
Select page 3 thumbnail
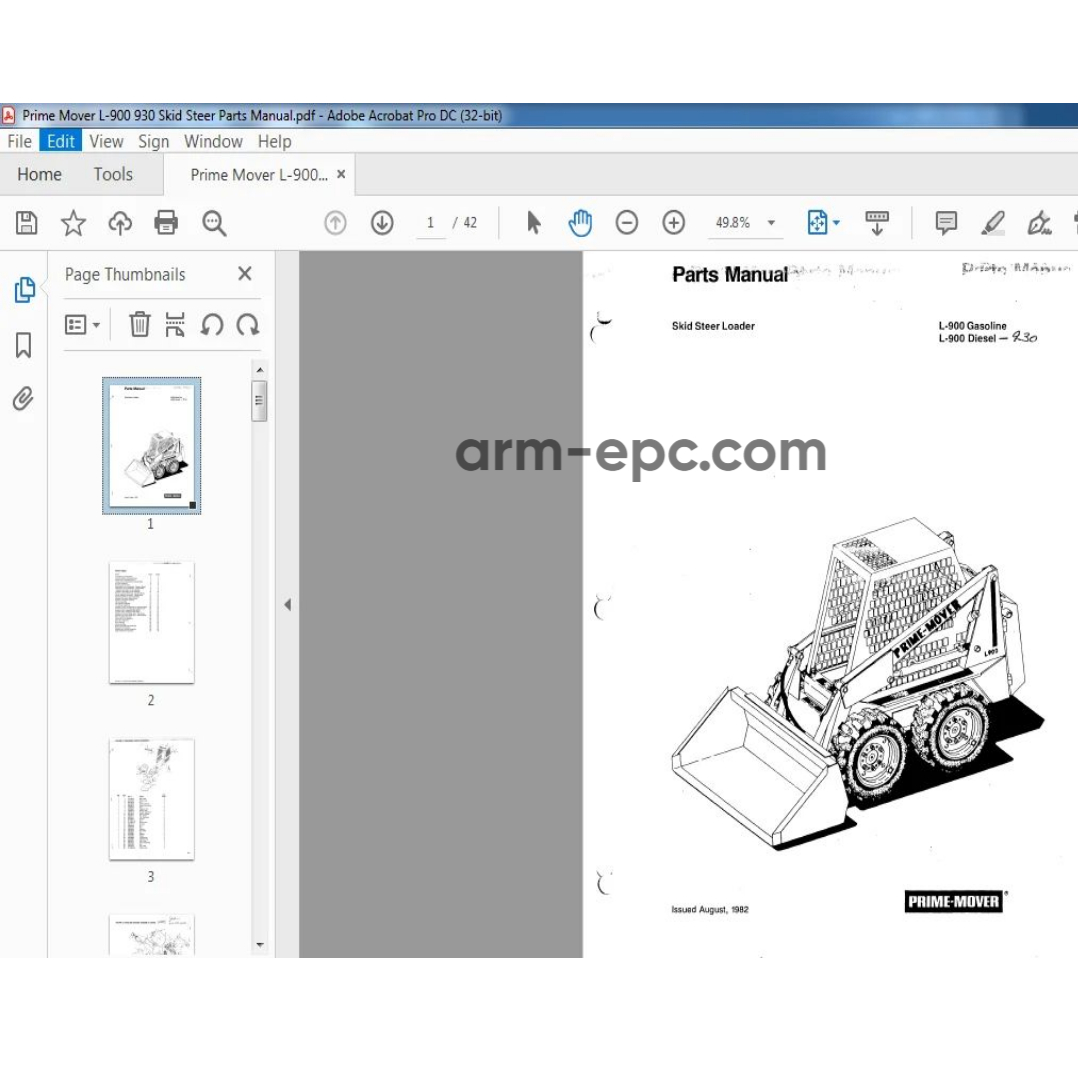click(x=152, y=799)
